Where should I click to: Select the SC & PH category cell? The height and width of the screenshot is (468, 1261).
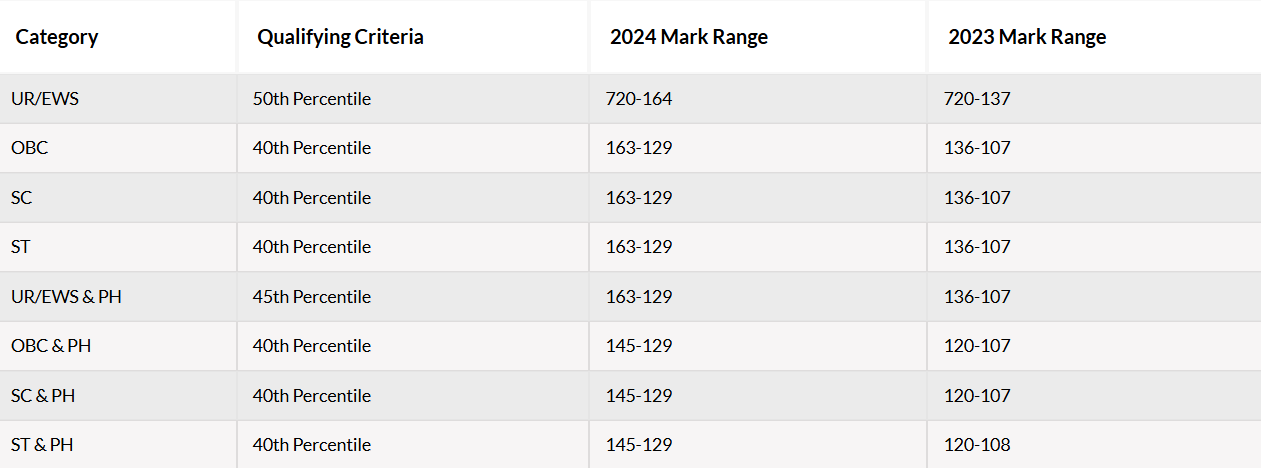[43, 396]
